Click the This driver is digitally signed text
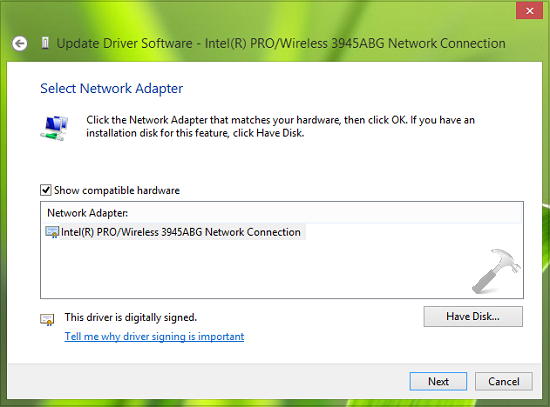The width and height of the screenshot is (550, 407). point(131,318)
